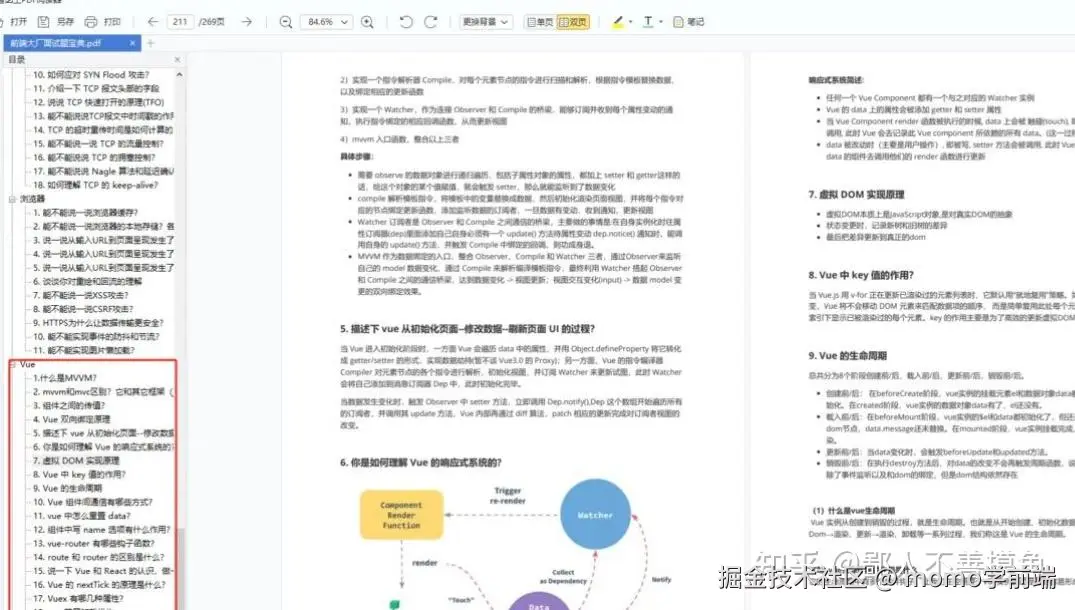Collapse the Vue outline section
Viewport: 1075px width, 610px height.
click(12, 365)
